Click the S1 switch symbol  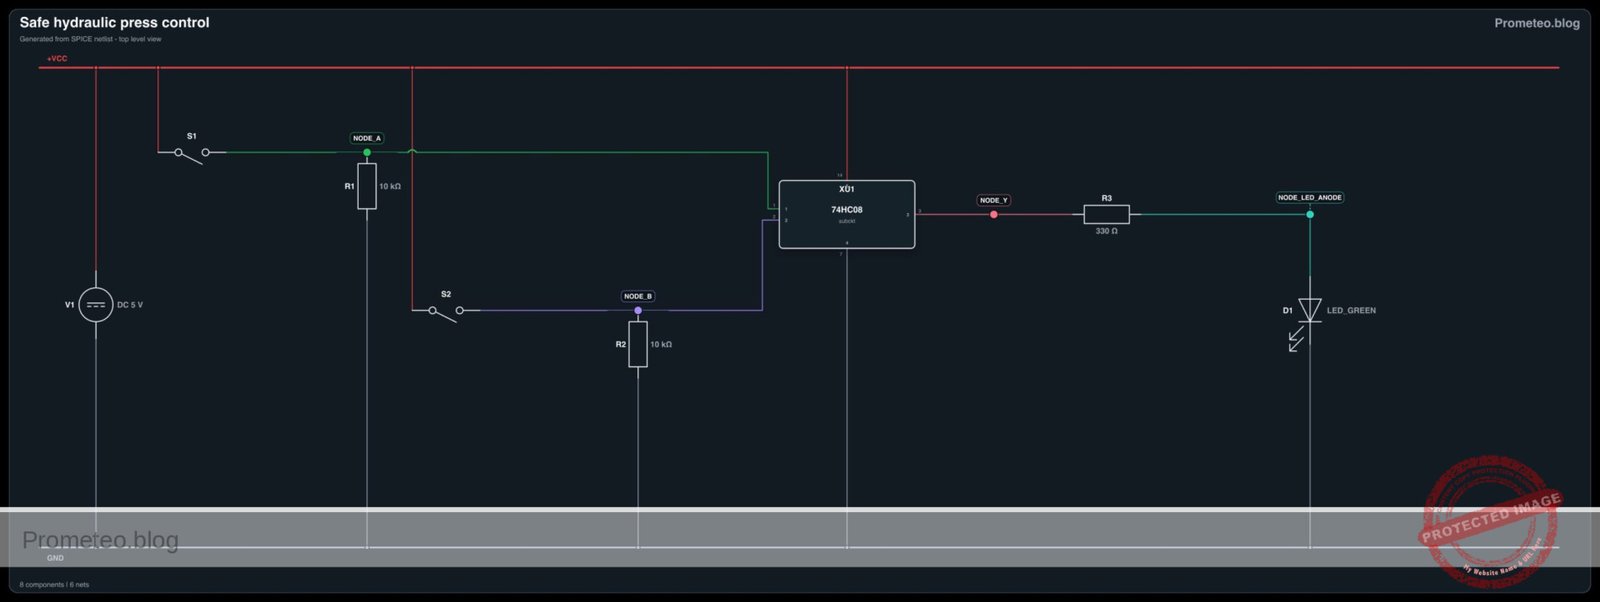(x=192, y=154)
